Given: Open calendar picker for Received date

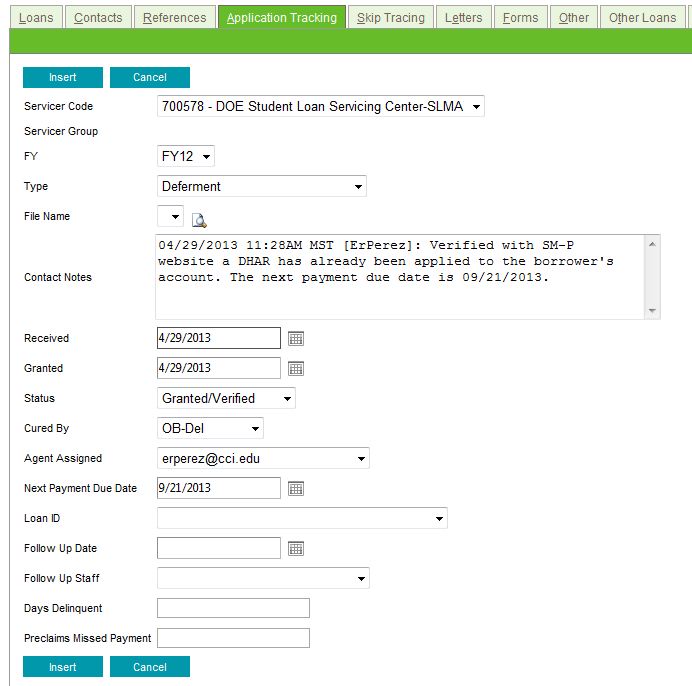Looking at the screenshot, I should [x=296, y=339].
